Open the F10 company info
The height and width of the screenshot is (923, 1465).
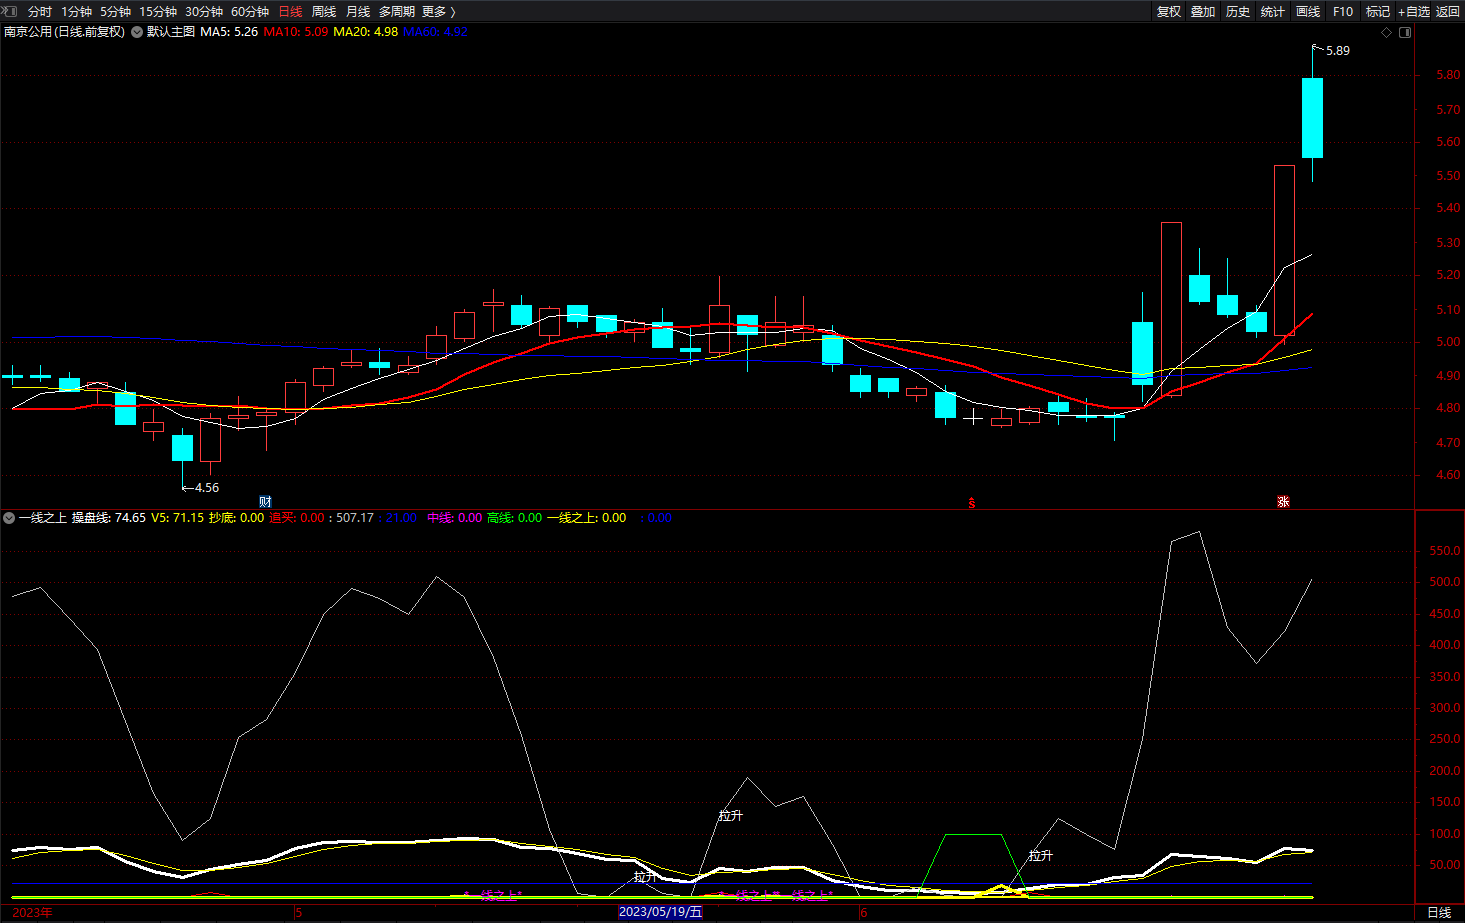tap(1343, 12)
